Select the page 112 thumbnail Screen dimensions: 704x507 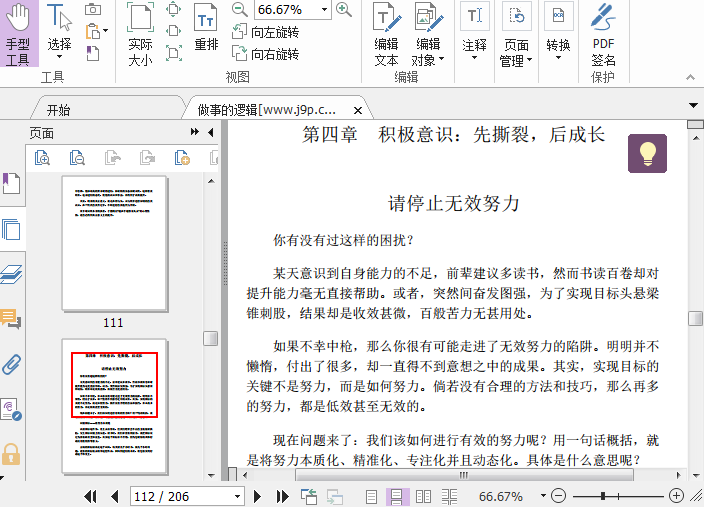[114, 406]
